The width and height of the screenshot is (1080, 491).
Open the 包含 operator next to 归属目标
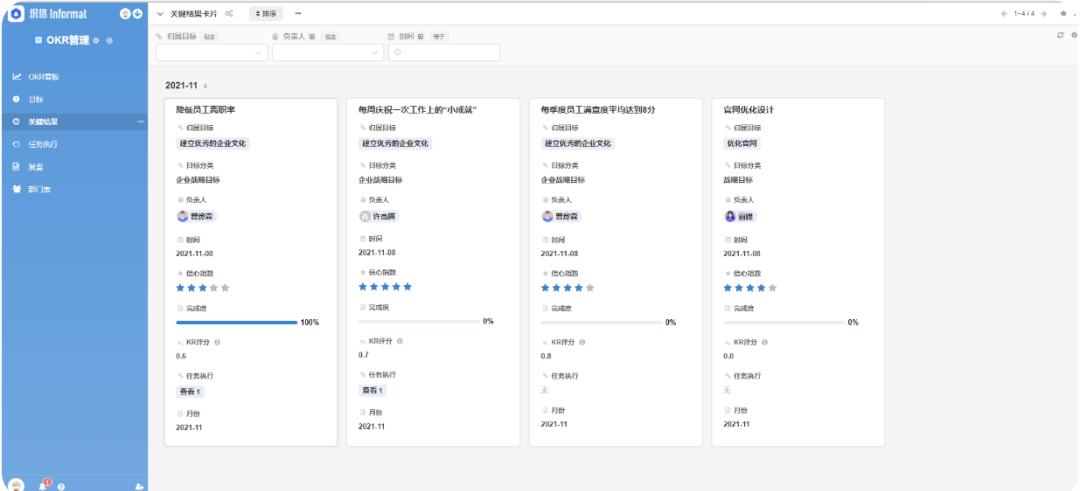(x=209, y=36)
